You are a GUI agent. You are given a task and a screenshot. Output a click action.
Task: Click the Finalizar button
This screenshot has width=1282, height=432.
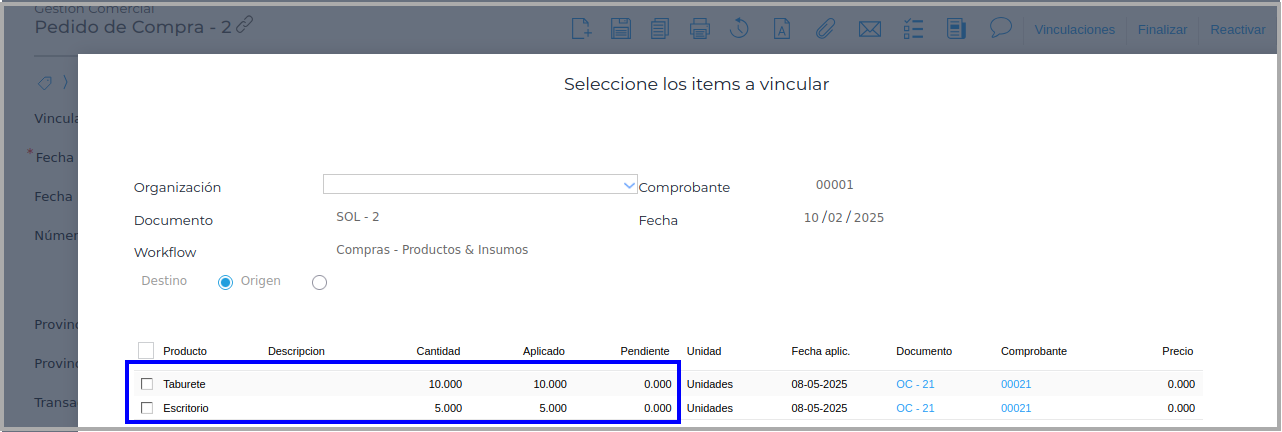point(1162,30)
